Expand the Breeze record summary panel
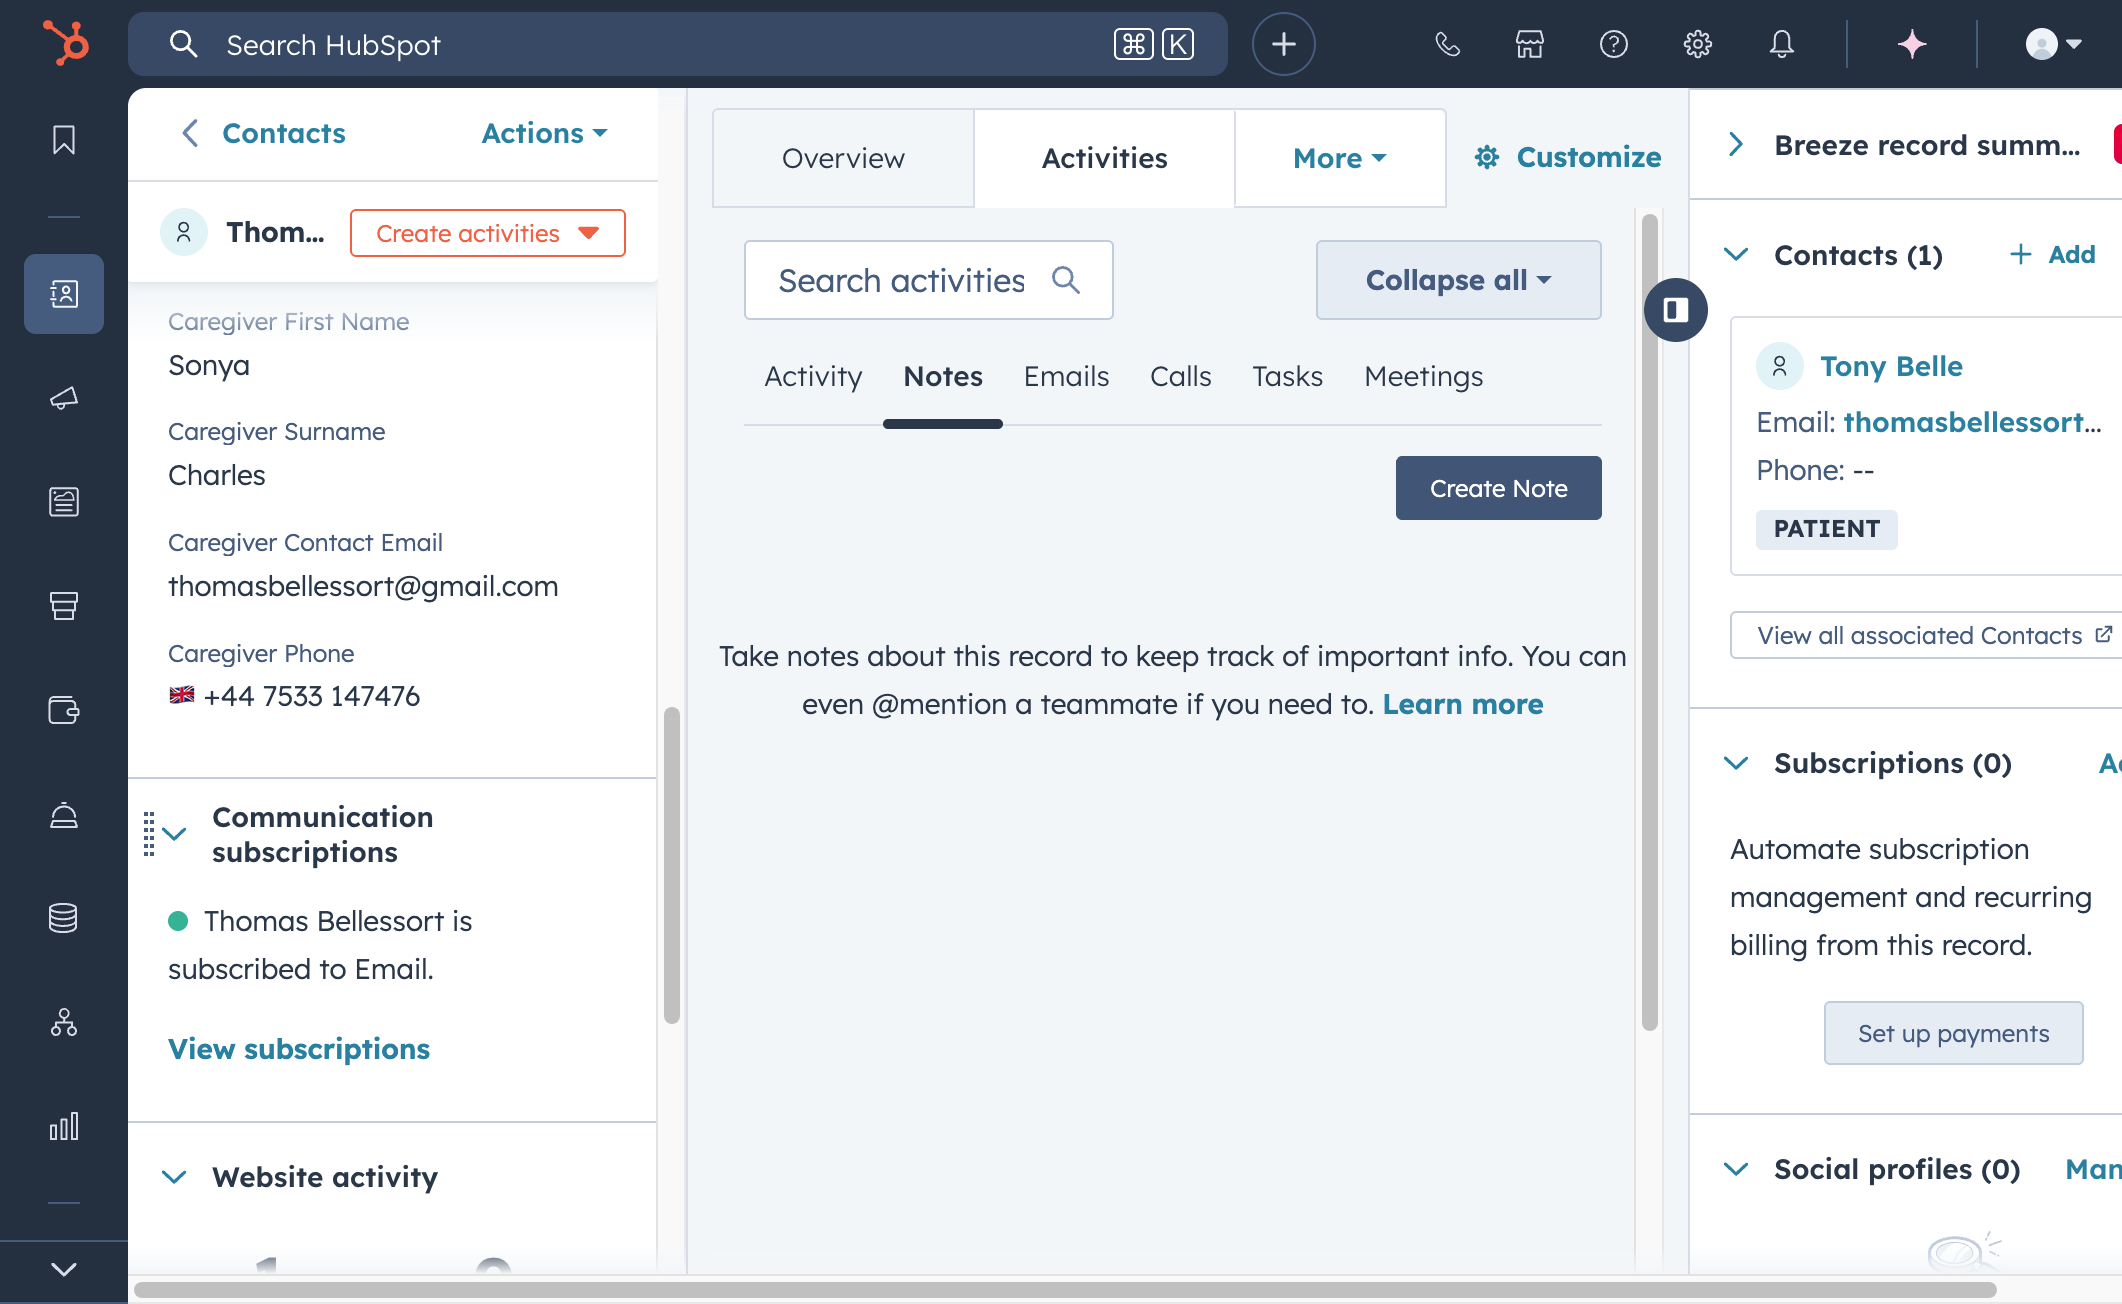The width and height of the screenshot is (2122, 1304). [x=1737, y=145]
